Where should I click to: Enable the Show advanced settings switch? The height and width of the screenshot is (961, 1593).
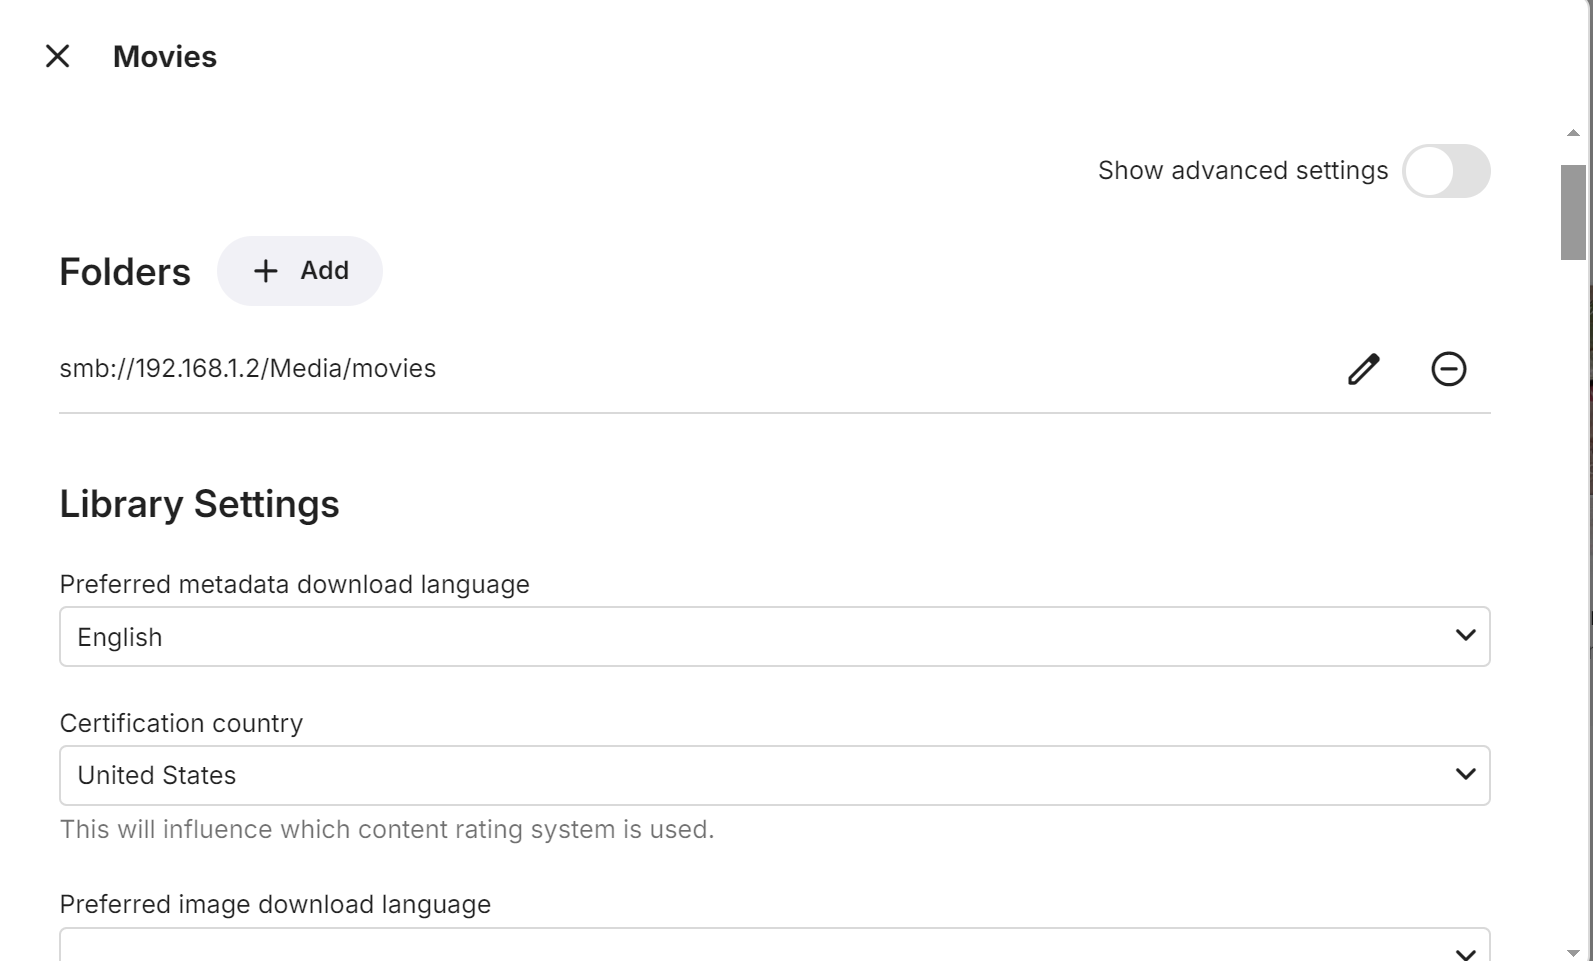[1446, 171]
